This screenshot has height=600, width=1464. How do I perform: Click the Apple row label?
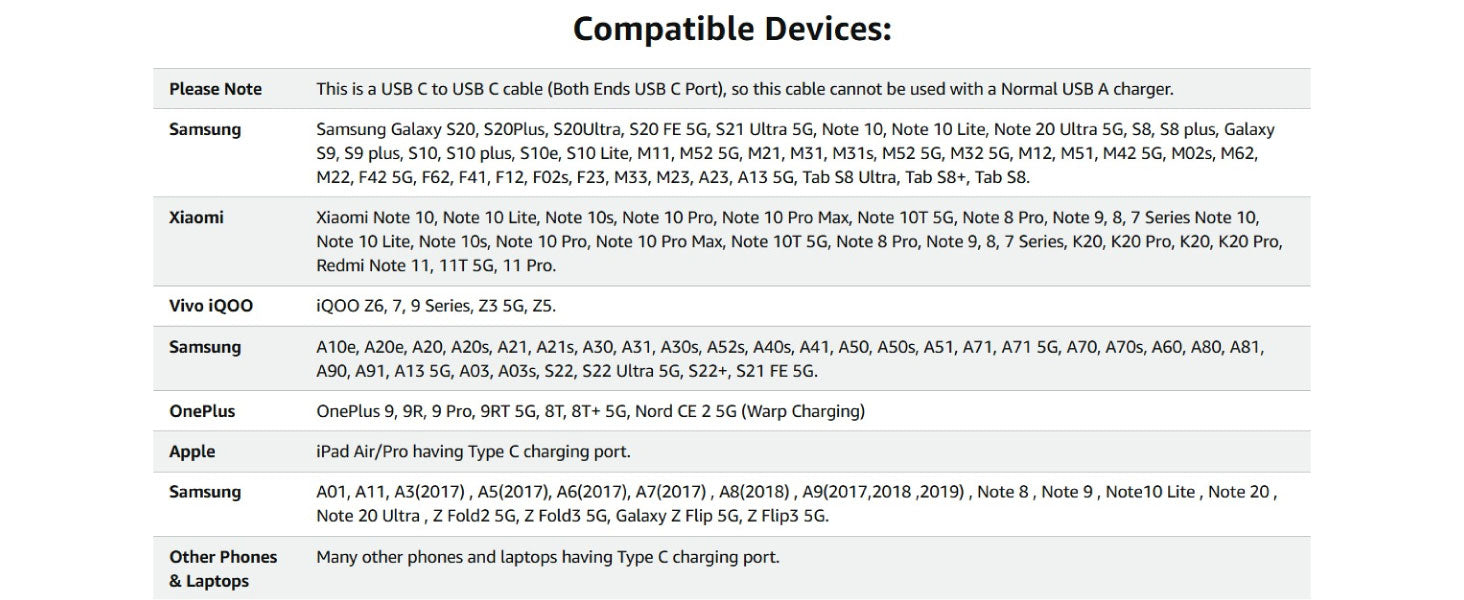pyautogui.click(x=192, y=452)
